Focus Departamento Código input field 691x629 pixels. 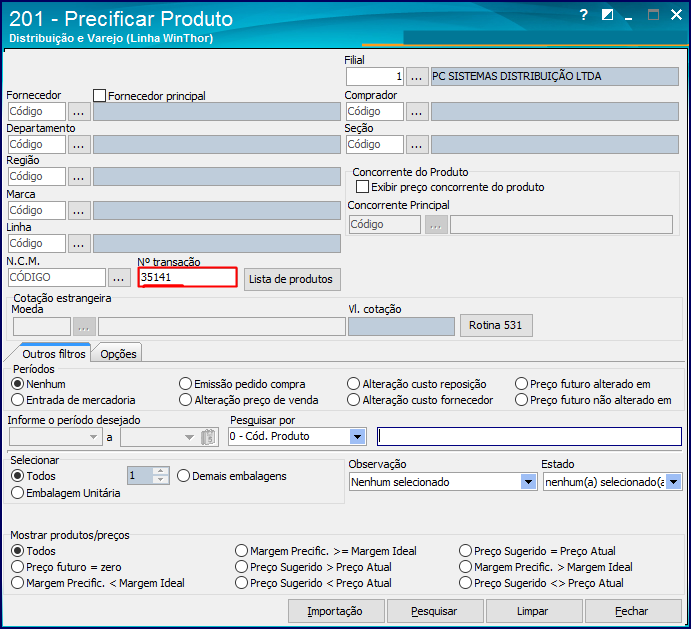[x=37, y=145]
